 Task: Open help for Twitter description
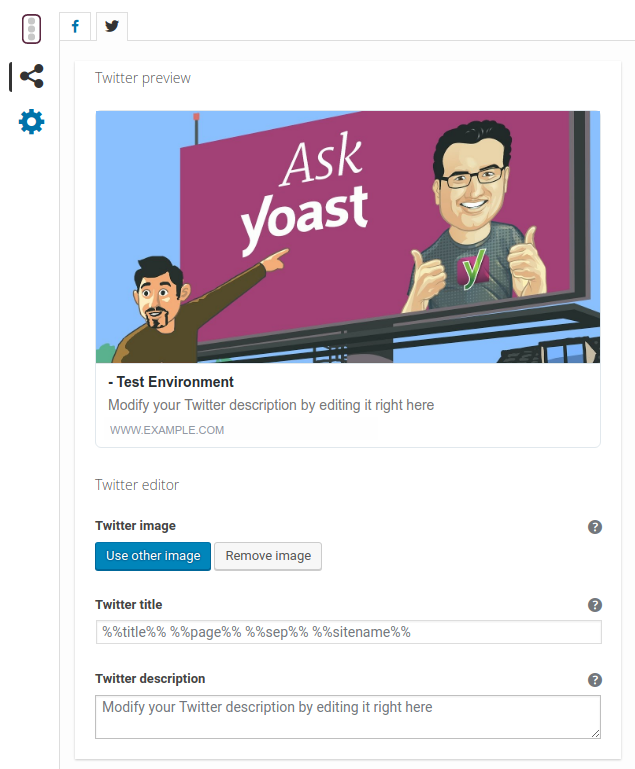click(x=595, y=680)
